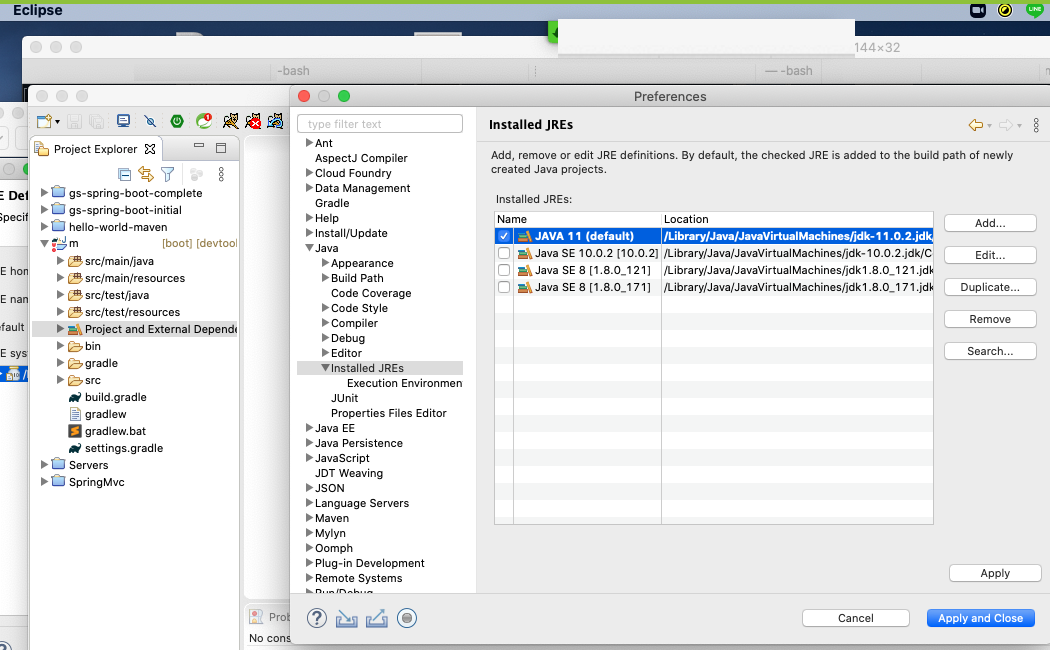Close the Project Explorer tab
Image resolution: width=1050 pixels, height=650 pixels.
click(x=150, y=149)
